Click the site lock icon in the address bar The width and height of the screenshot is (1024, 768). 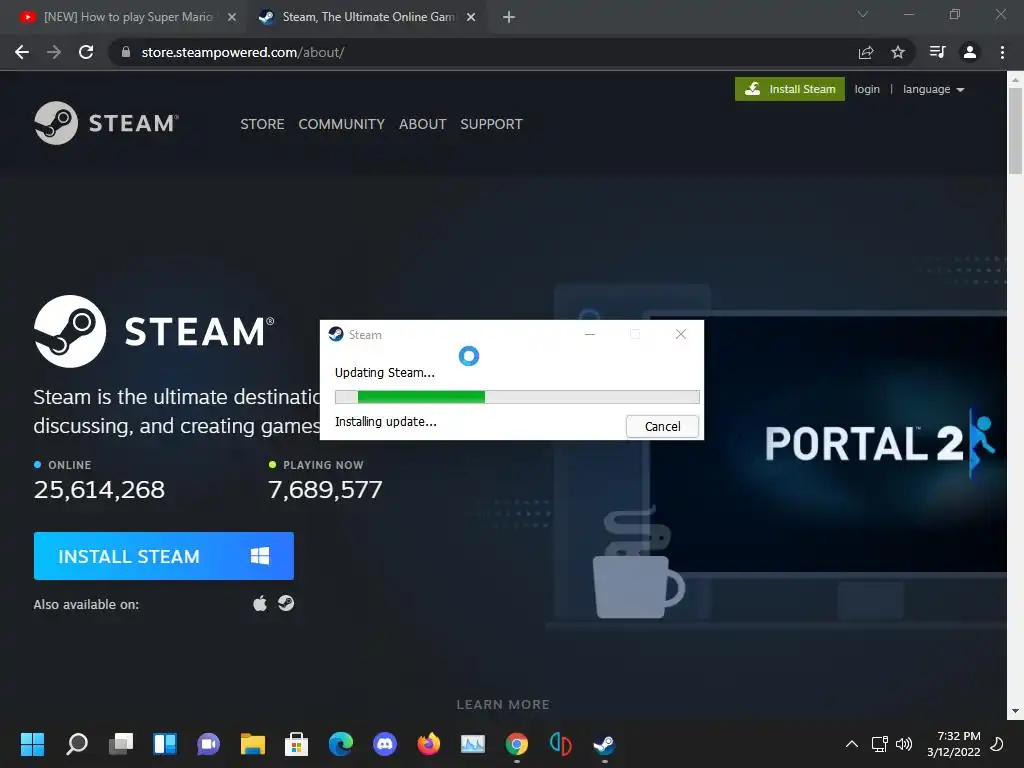126,52
